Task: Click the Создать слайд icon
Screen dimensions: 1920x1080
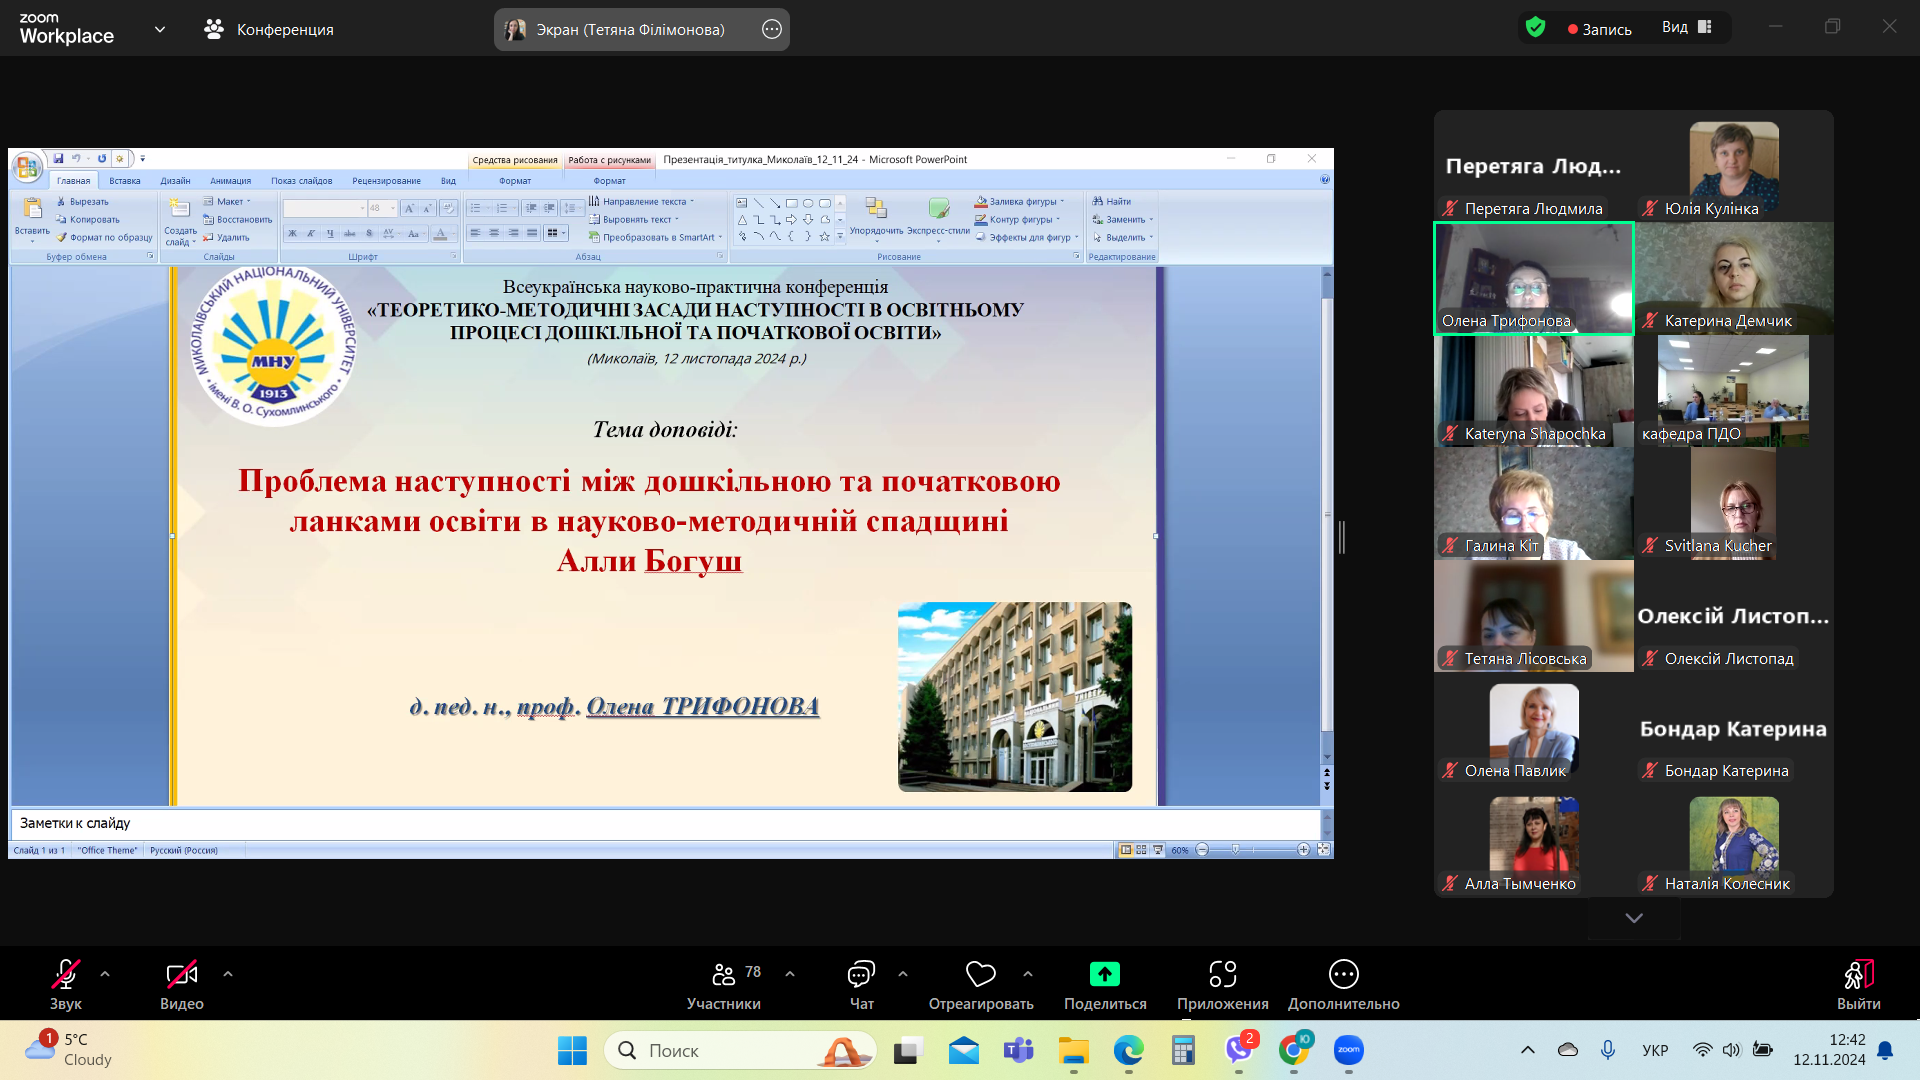Action: pos(180,208)
